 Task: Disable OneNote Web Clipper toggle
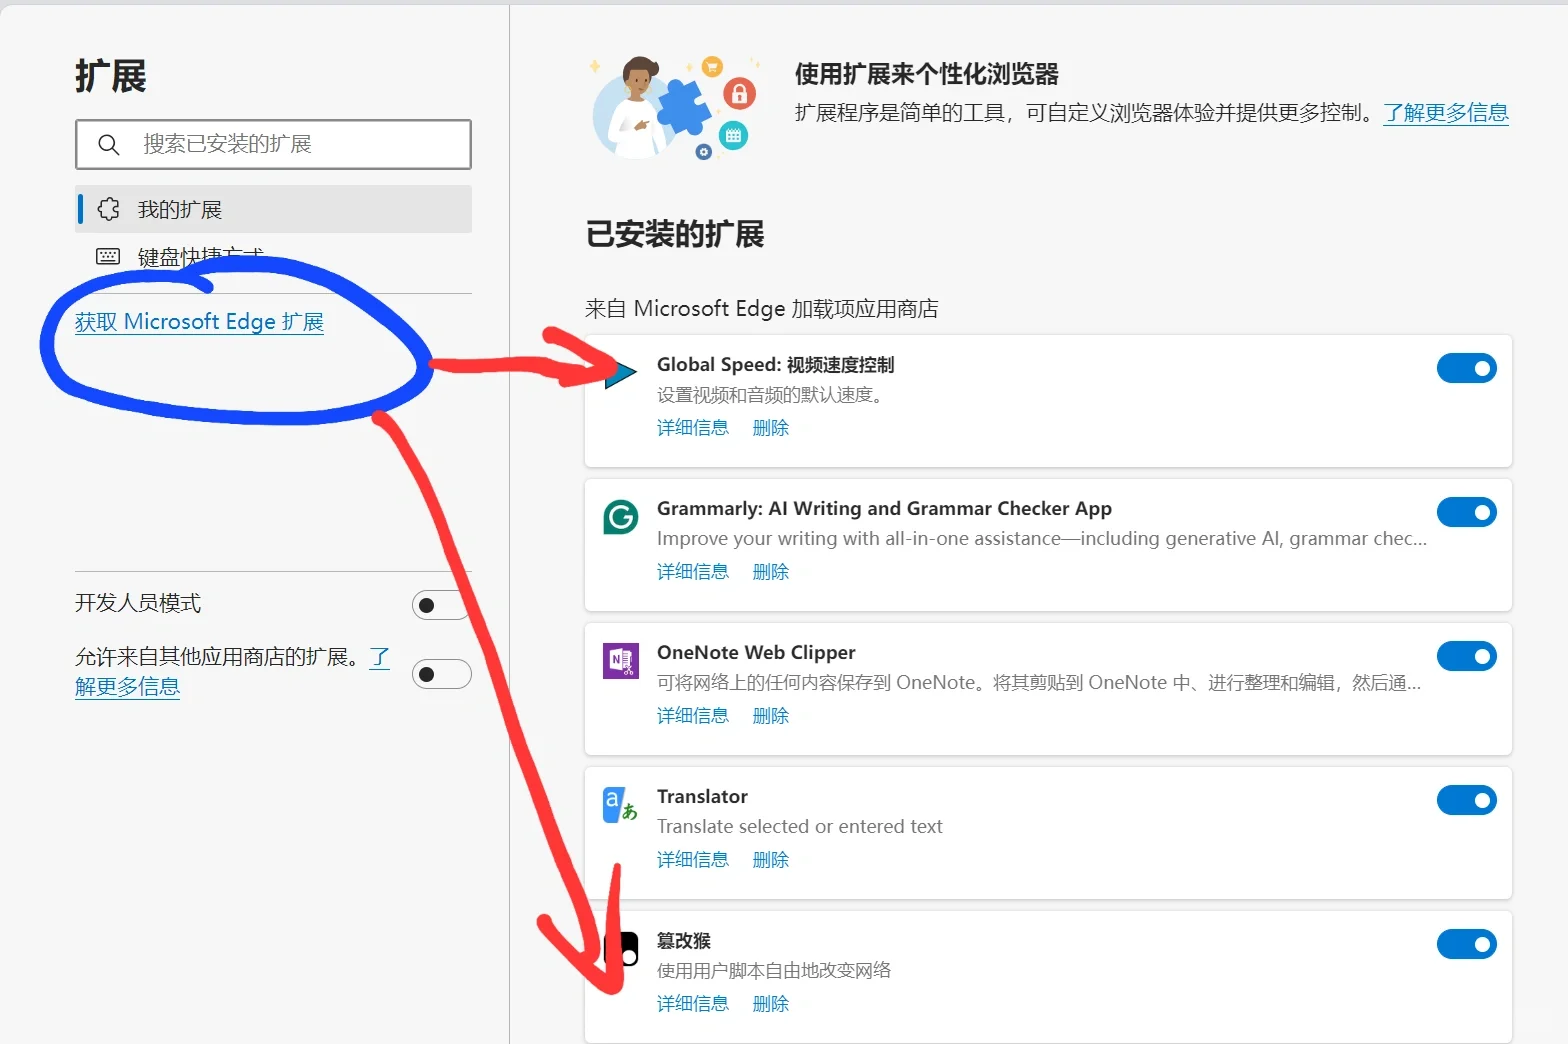tap(1466, 657)
